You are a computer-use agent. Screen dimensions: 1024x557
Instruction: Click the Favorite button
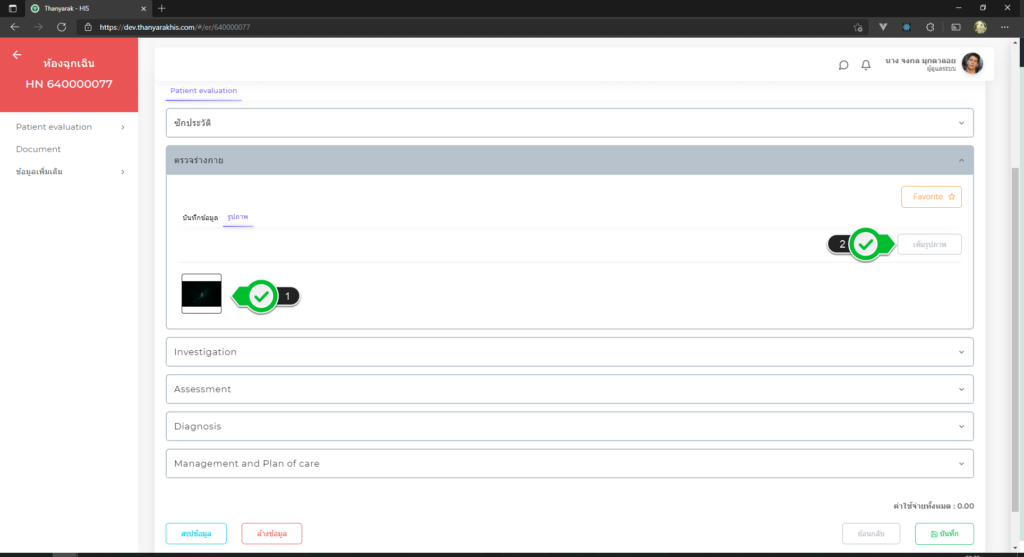(930, 197)
